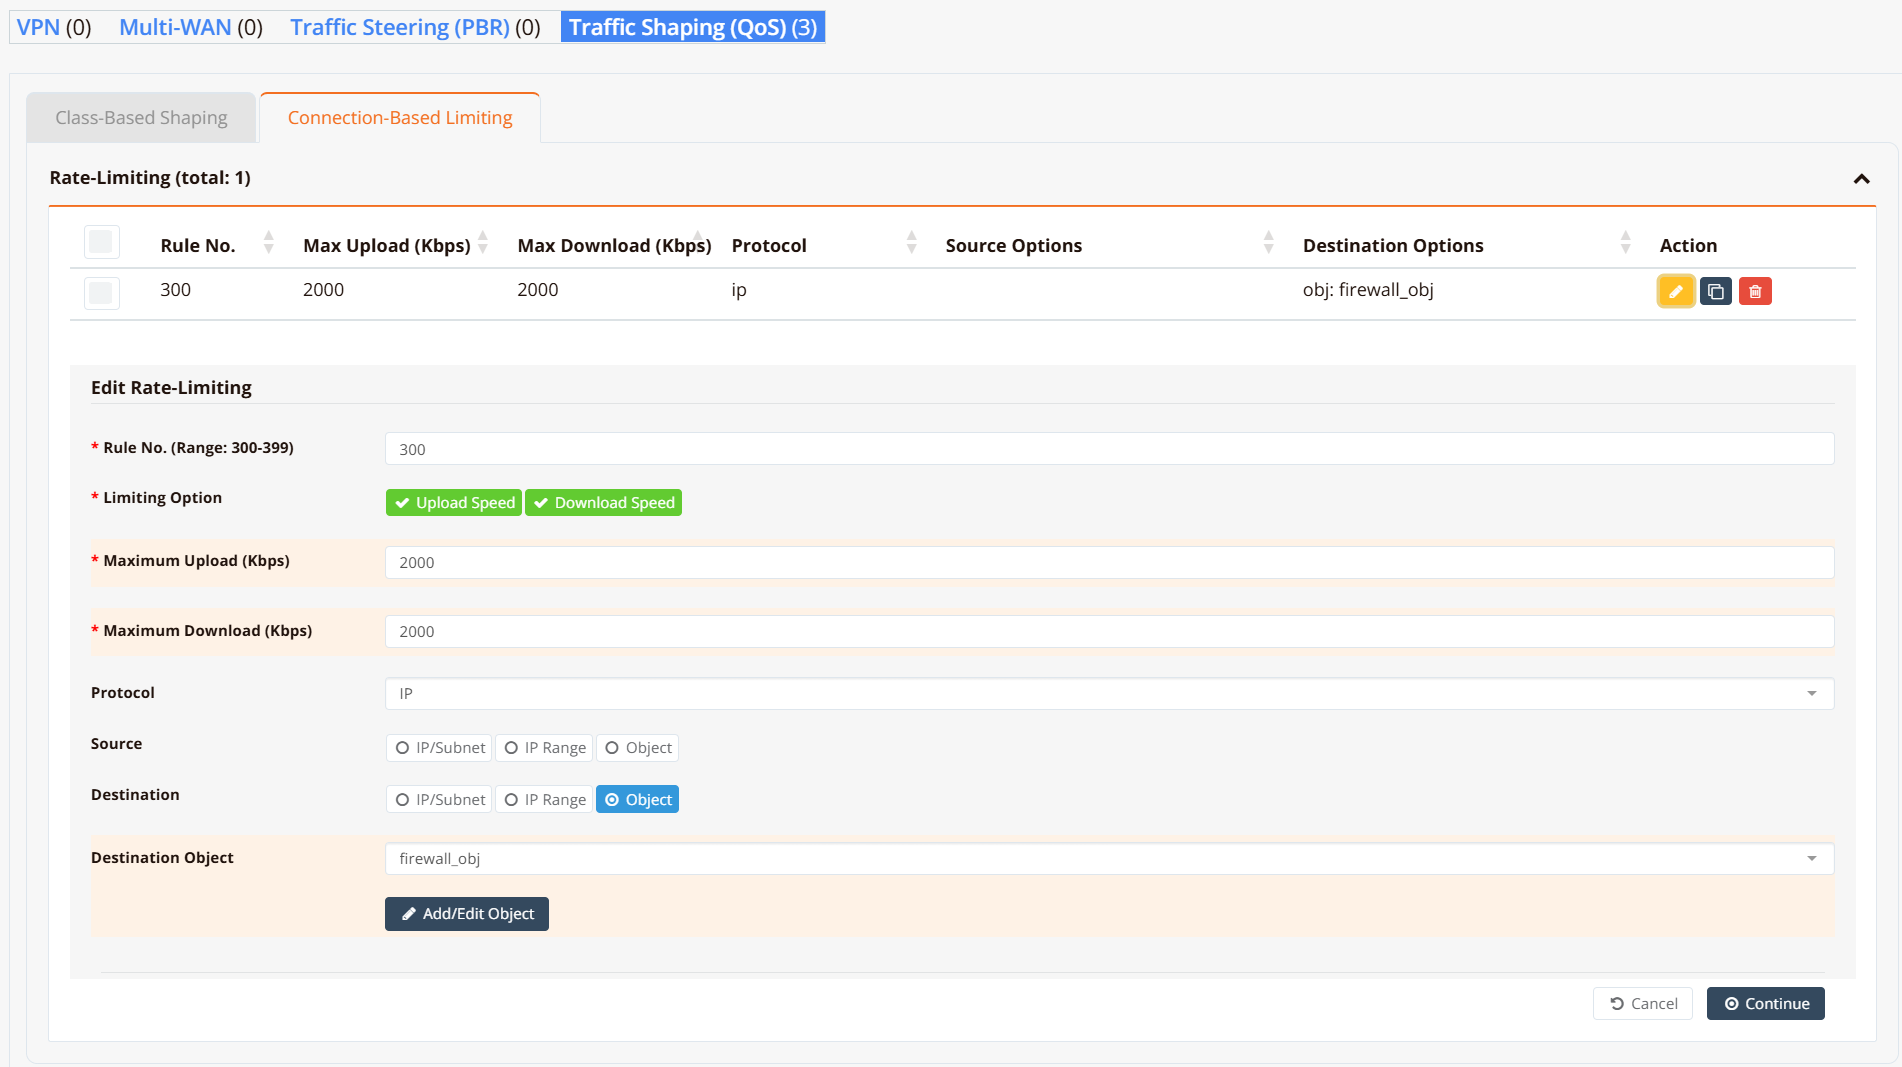This screenshot has height=1067, width=1902.
Task: Select Source IP/Subnet radio option
Action: coord(440,748)
